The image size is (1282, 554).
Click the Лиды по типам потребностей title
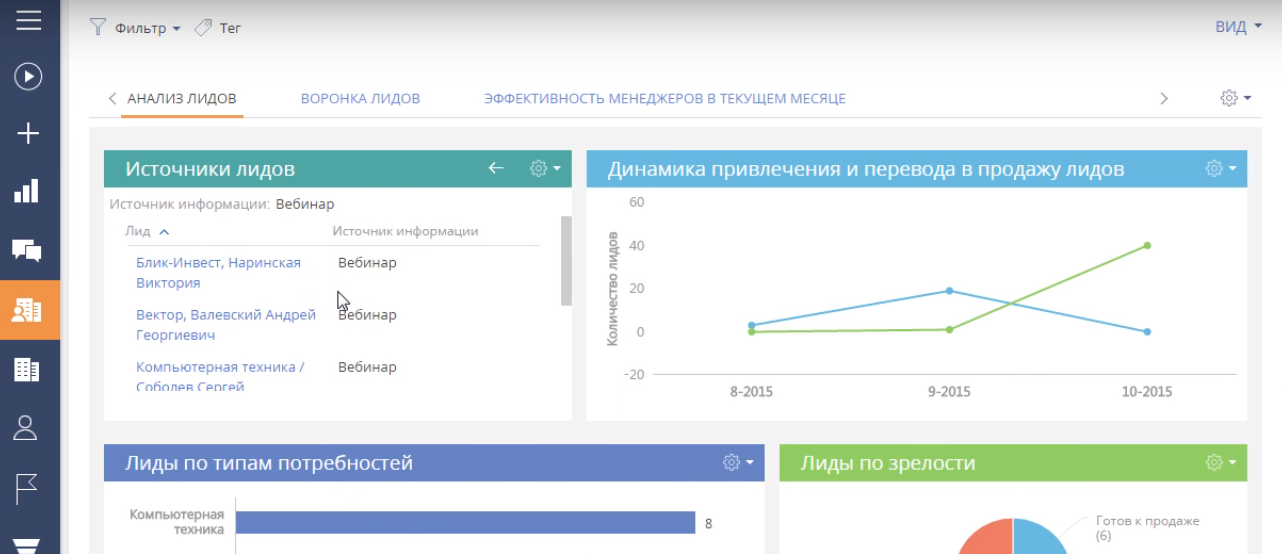coord(269,463)
